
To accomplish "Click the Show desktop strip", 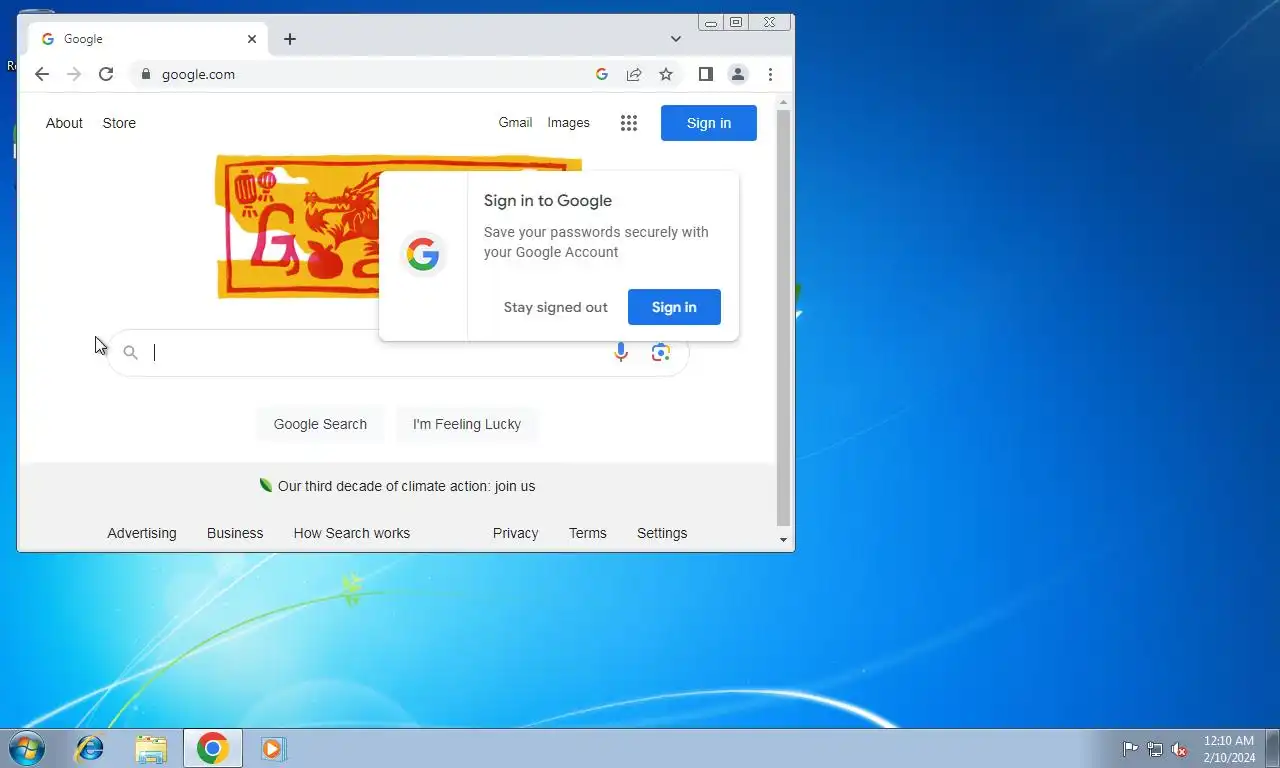I will click(x=1272, y=748).
